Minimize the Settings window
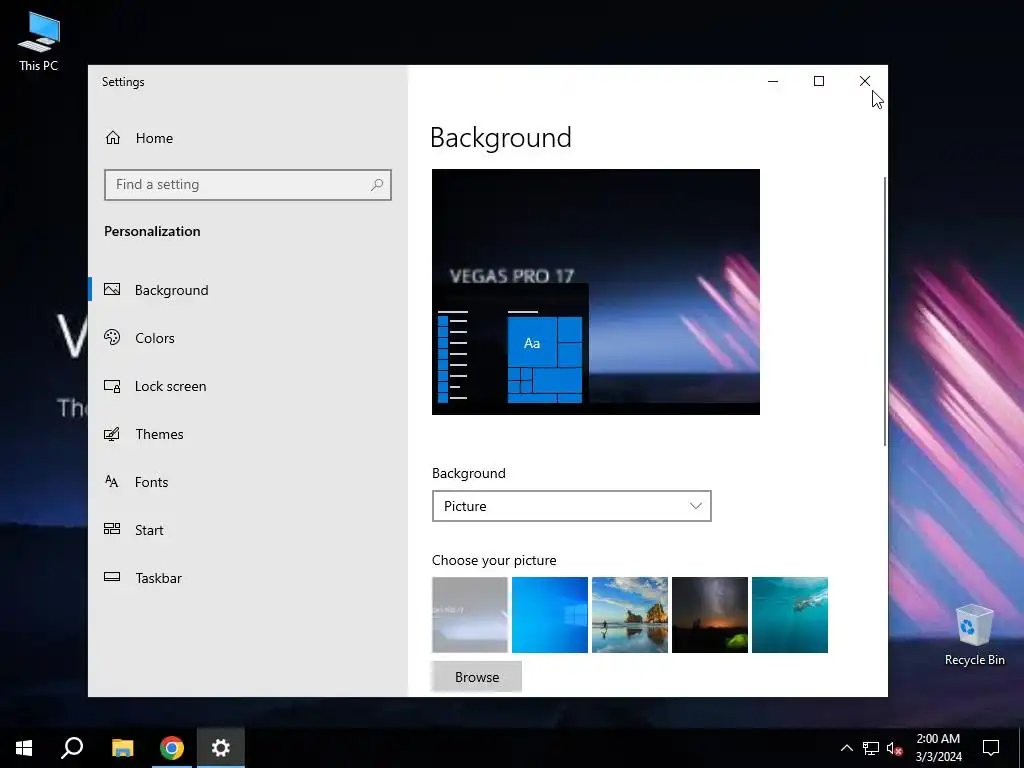The height and width of the screenshot is (768, 1024). [x=773, y=82]
